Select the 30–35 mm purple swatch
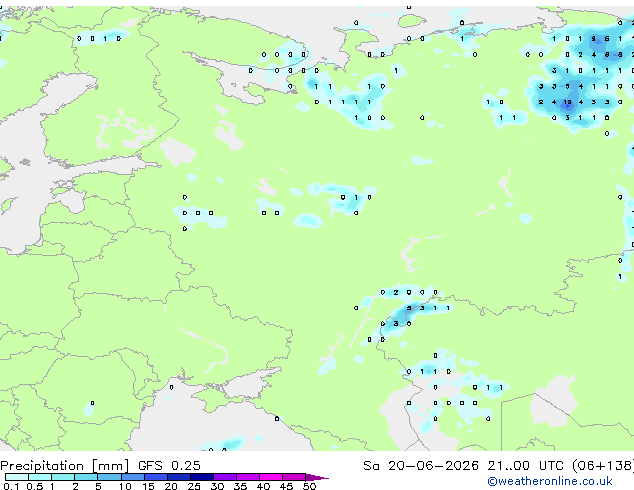This screenshot has height=490, width=634. coord(225,477)
